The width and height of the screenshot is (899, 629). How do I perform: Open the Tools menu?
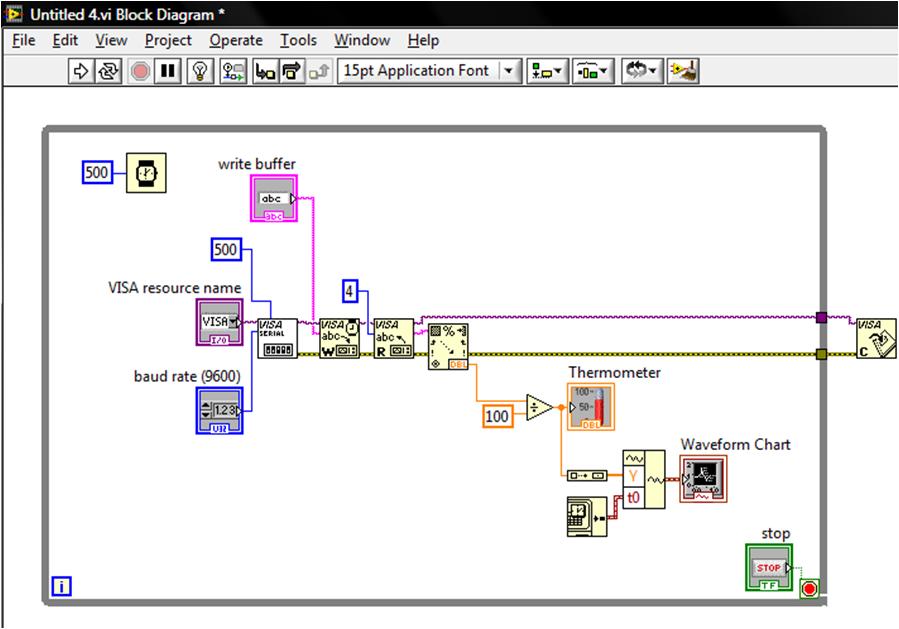tap(298, 40)
